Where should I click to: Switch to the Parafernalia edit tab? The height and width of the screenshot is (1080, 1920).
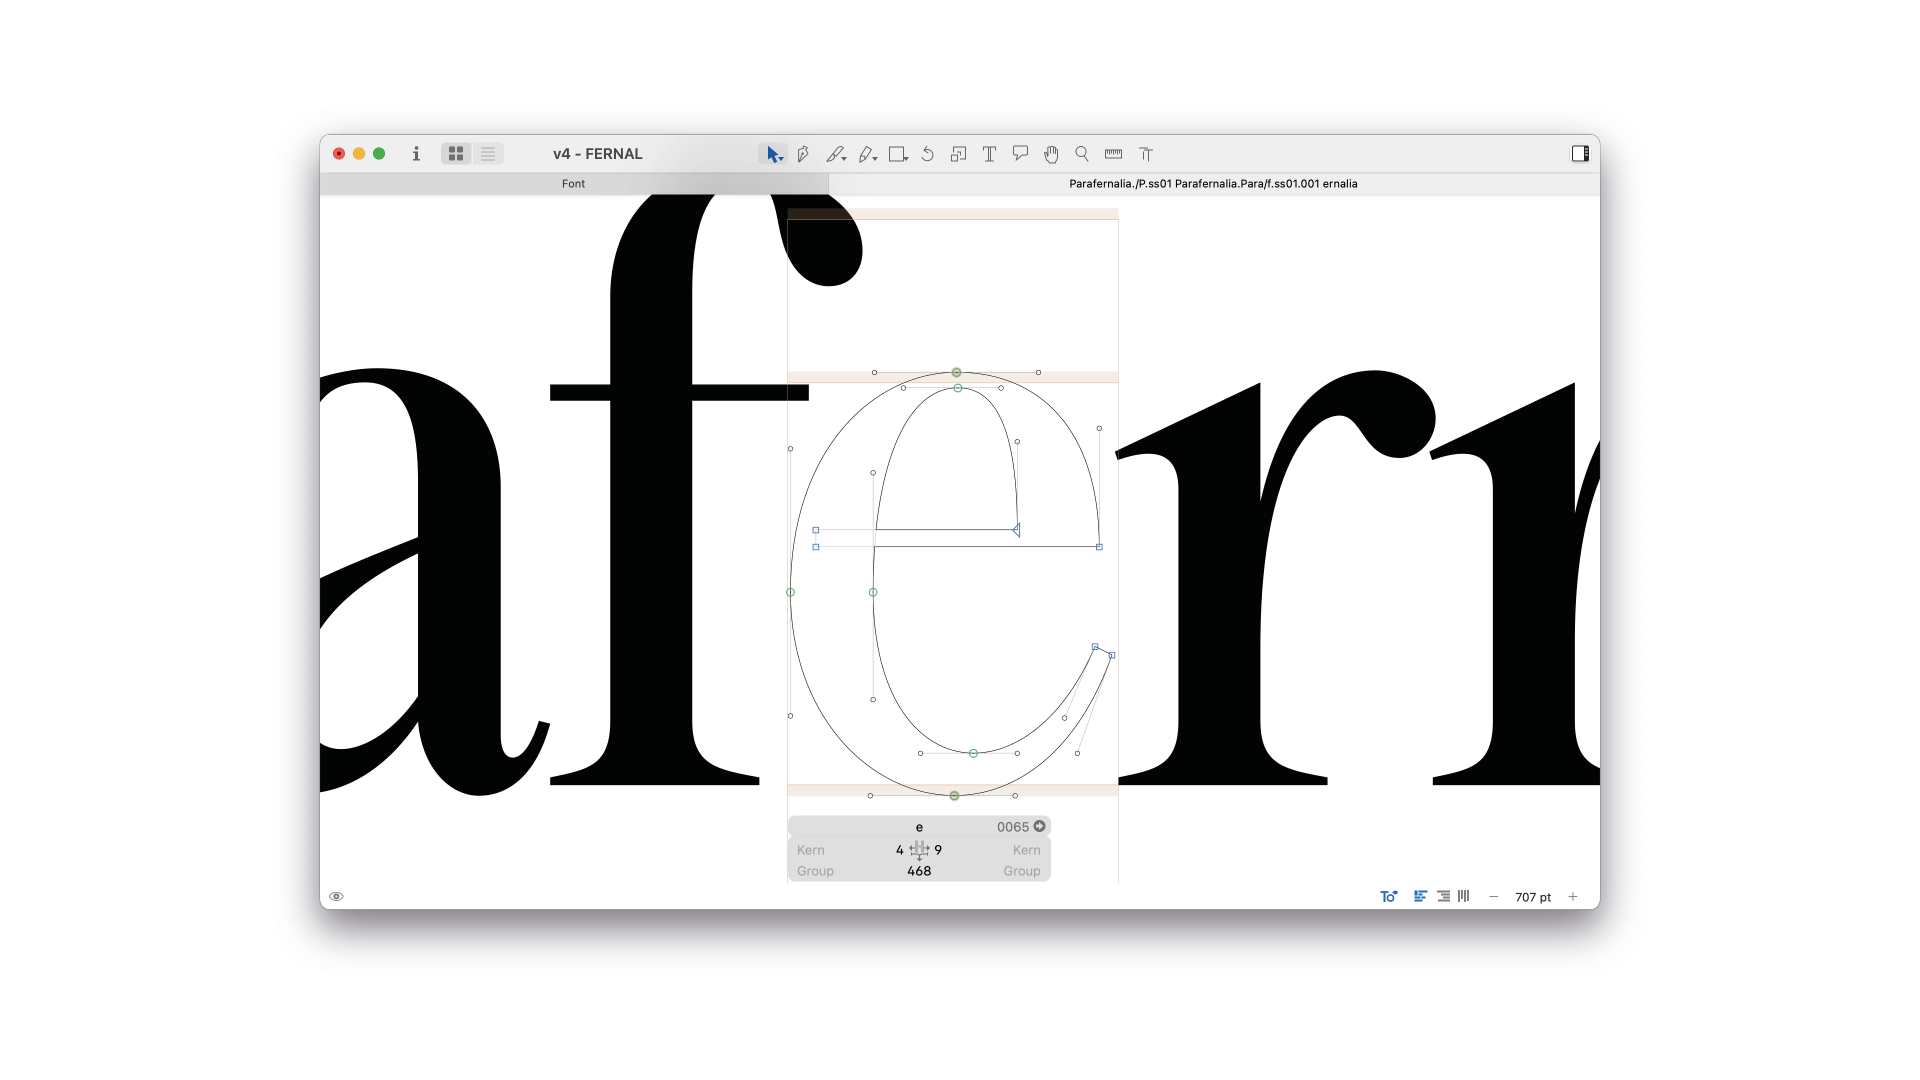(x=1213, y=184)
